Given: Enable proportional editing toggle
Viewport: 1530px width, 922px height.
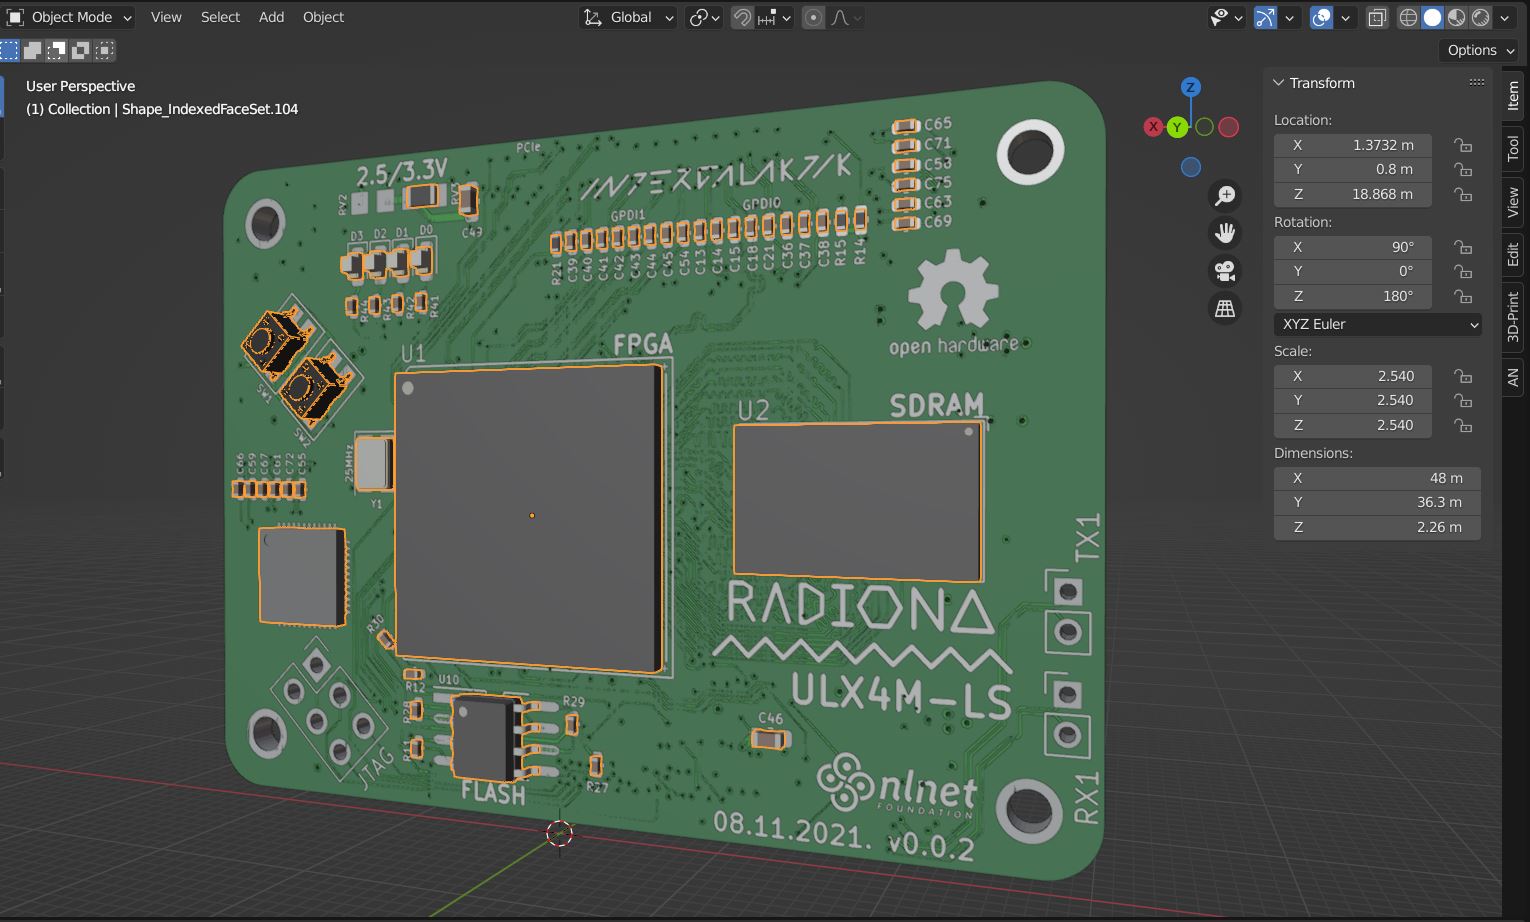Looking at the screenshot, I should coord(813,17).
